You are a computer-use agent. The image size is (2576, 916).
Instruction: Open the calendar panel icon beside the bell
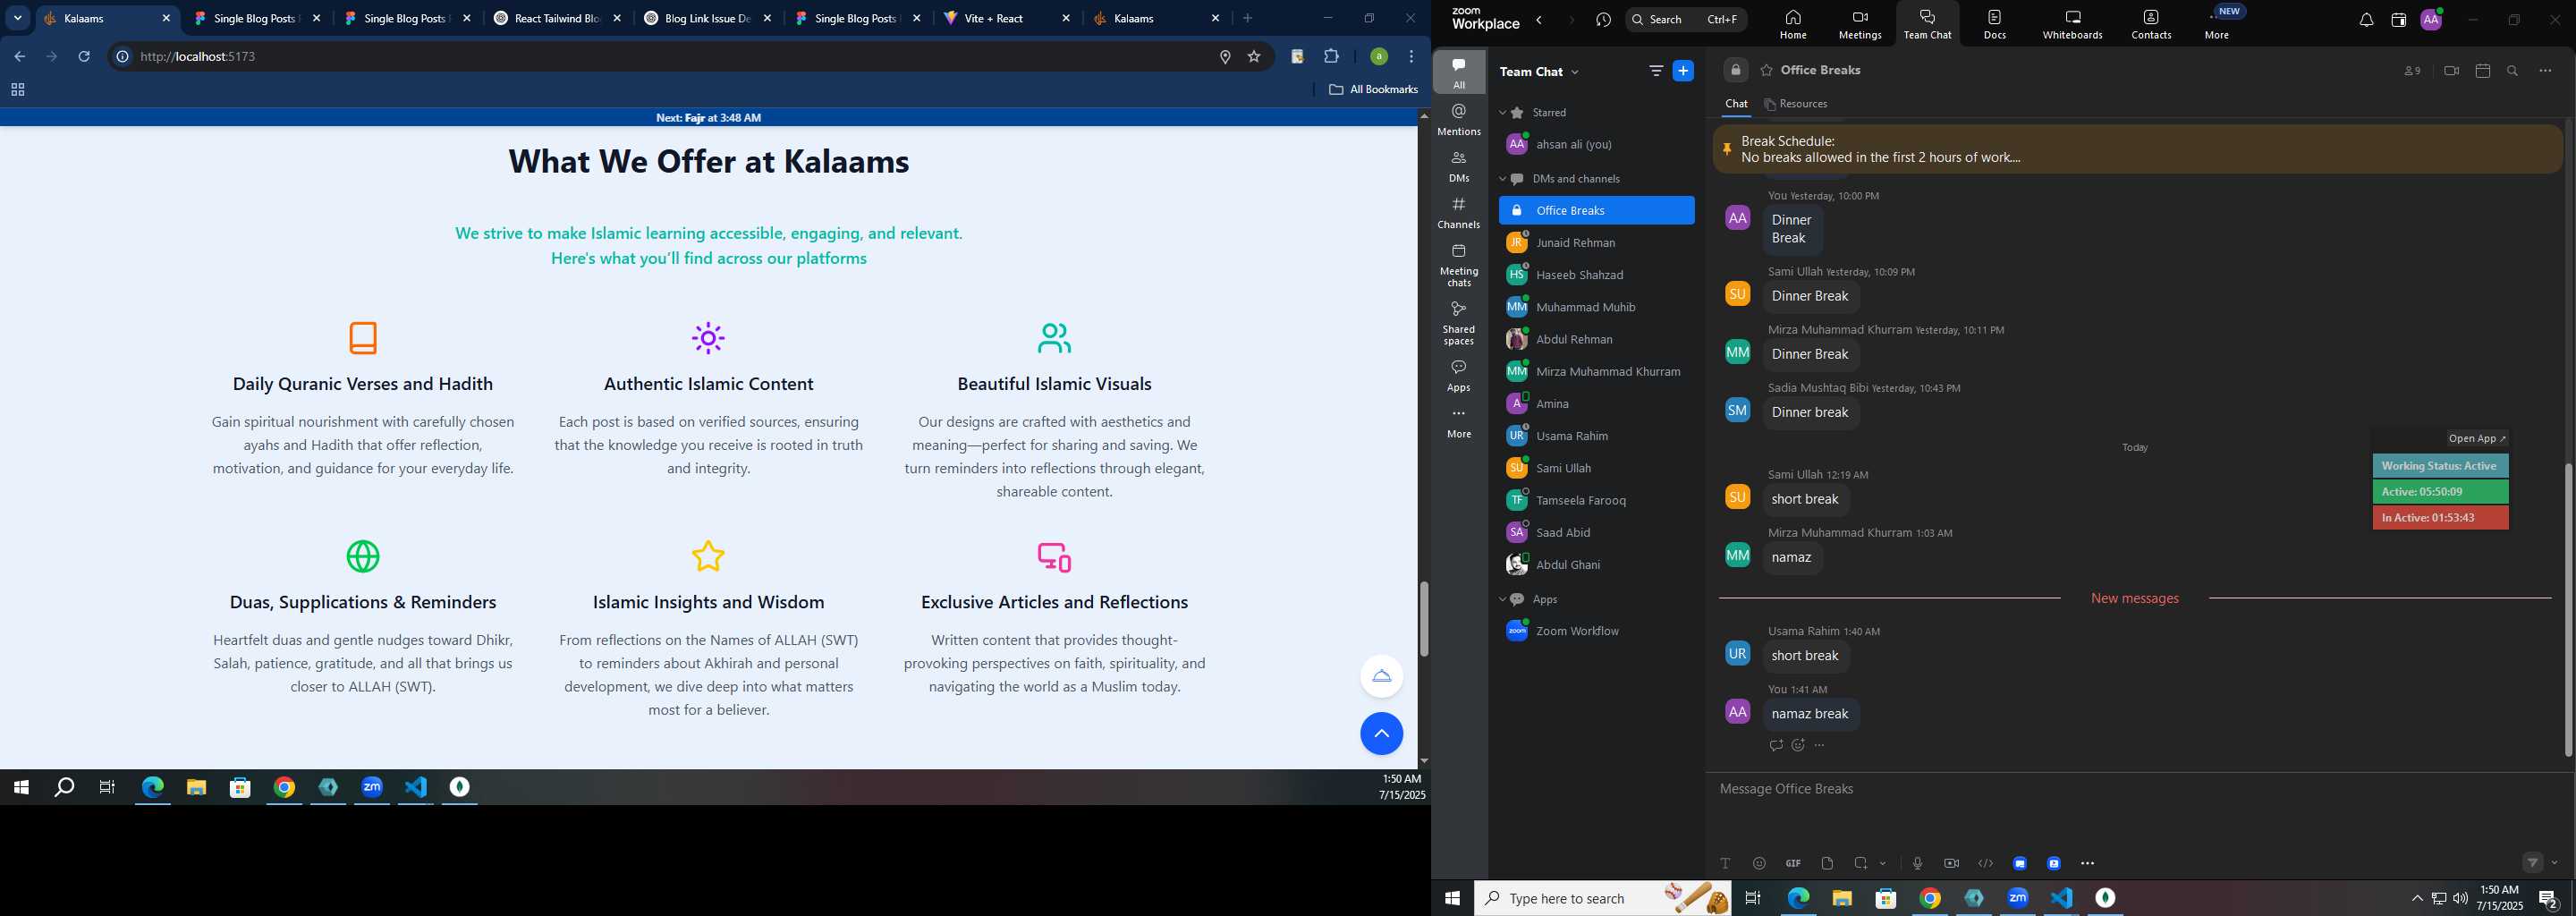(x=2398, y=20)
